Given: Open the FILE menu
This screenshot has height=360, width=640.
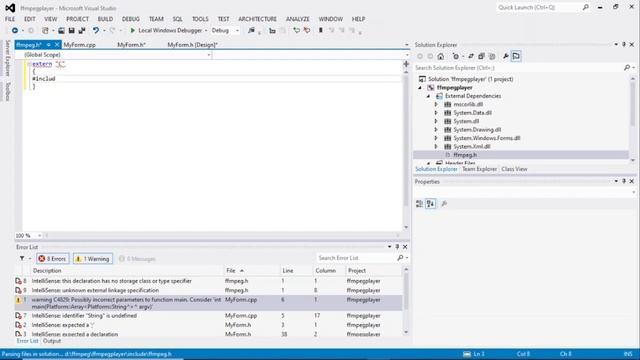Looking at the screenshot, I should click(10, 19).
